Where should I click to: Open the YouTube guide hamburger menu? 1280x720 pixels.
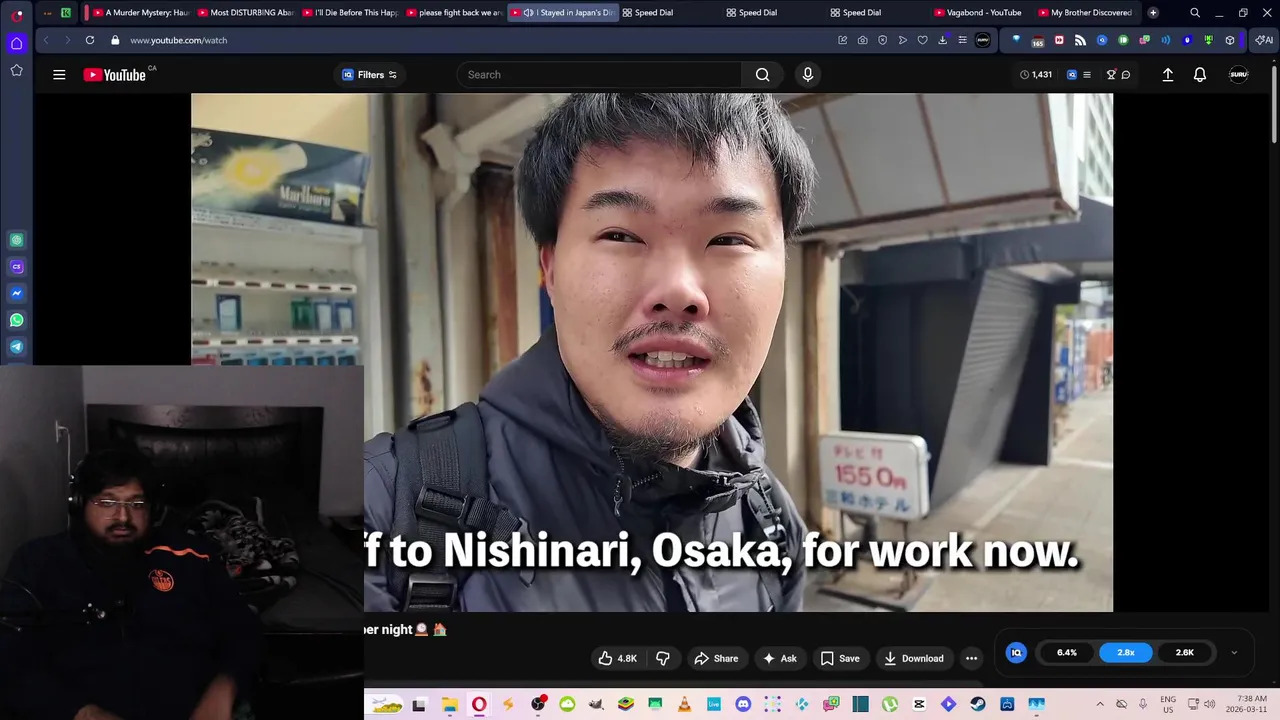[x=59, y=75]
